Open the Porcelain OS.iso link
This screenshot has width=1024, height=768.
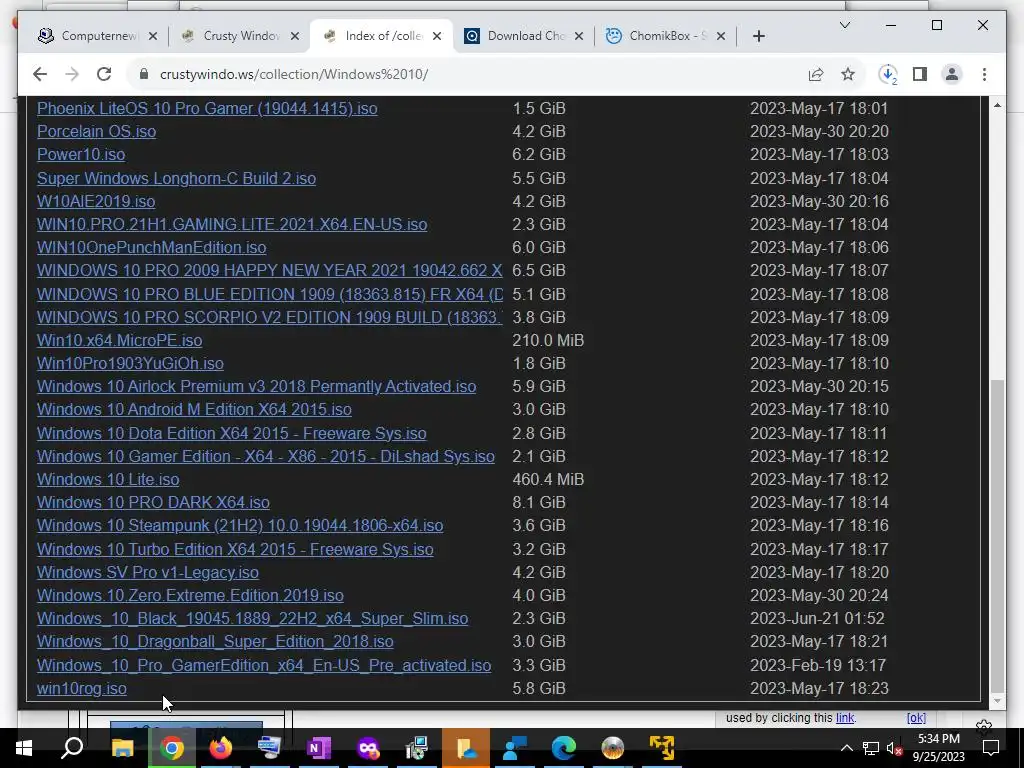pos(97,131)
